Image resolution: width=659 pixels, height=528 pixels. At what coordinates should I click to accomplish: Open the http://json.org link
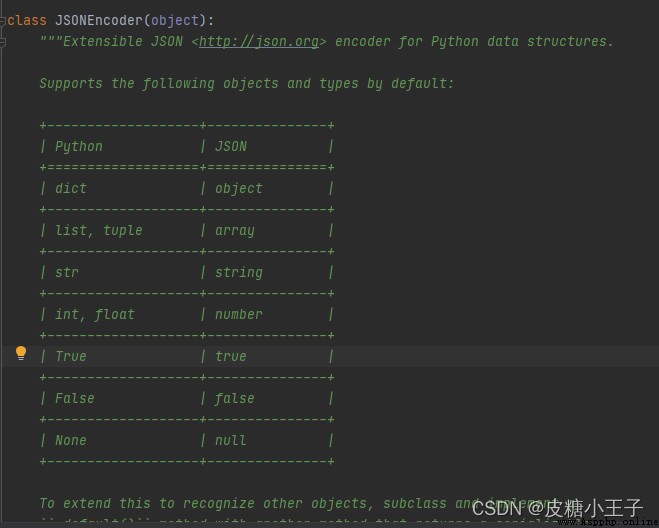(x=258, y=42)
